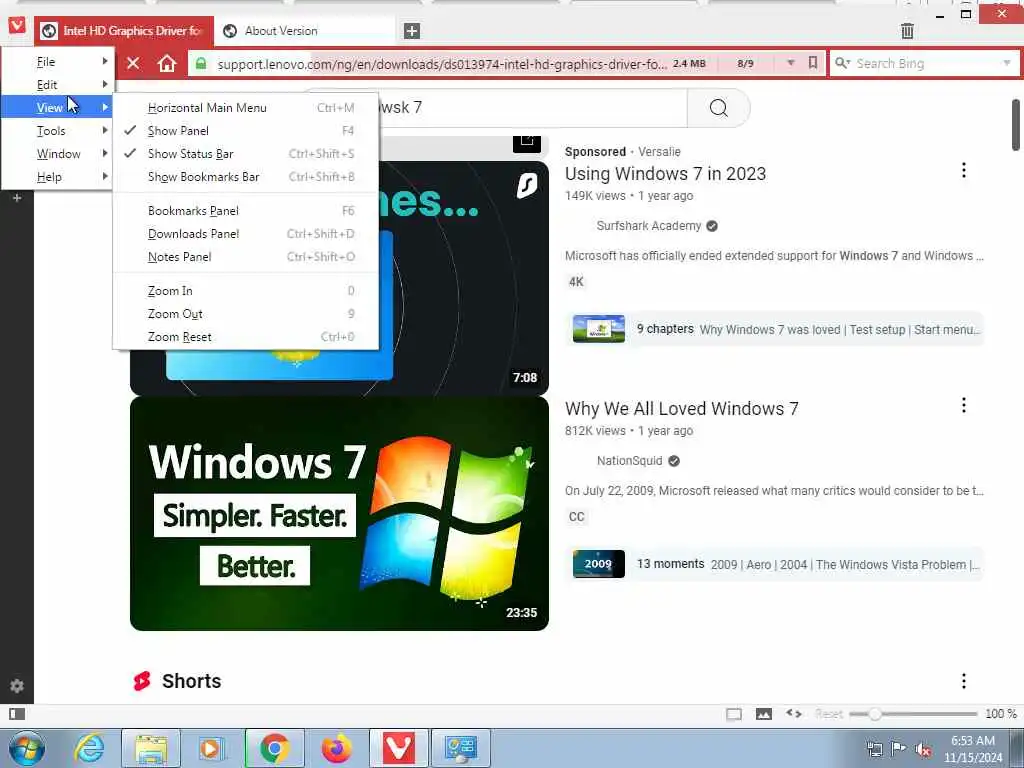Click the muted volume tray icon
Image resolution: width=1024 pixels, height=768 pixels.
tap(923, 749)
